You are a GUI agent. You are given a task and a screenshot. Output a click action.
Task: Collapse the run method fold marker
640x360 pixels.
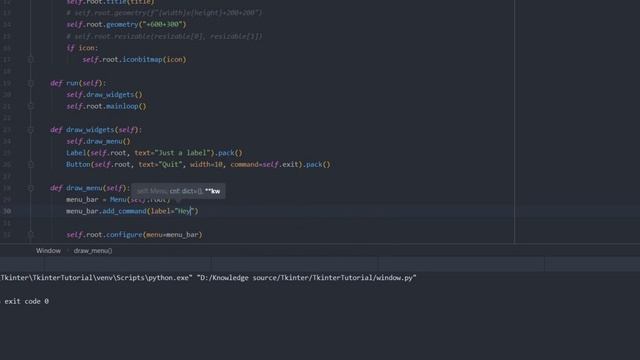tap(31, 83)
